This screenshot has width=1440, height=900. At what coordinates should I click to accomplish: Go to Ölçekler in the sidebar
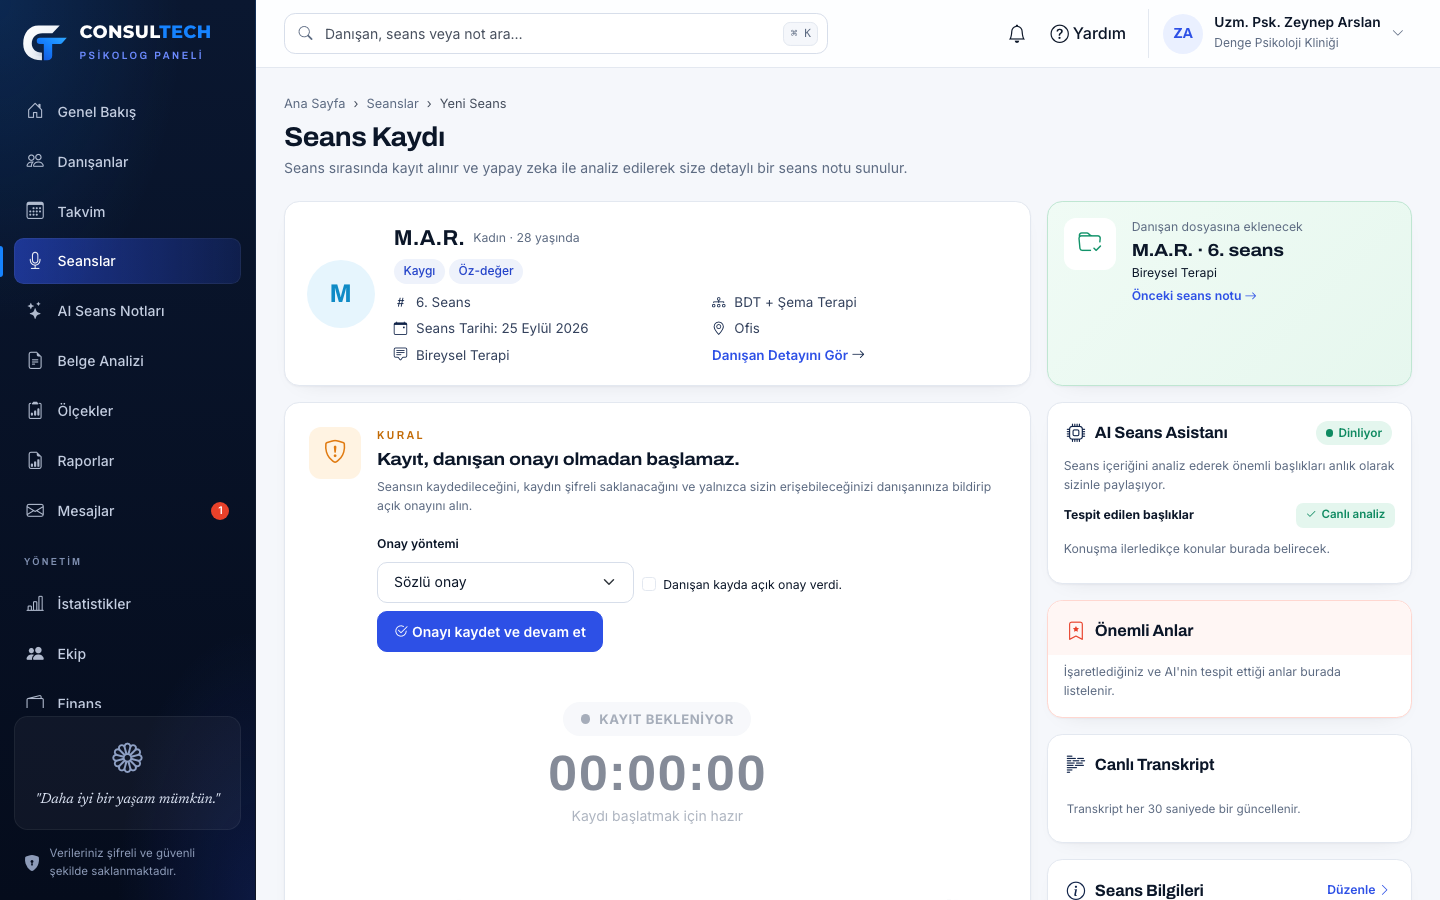coord(127,411)
